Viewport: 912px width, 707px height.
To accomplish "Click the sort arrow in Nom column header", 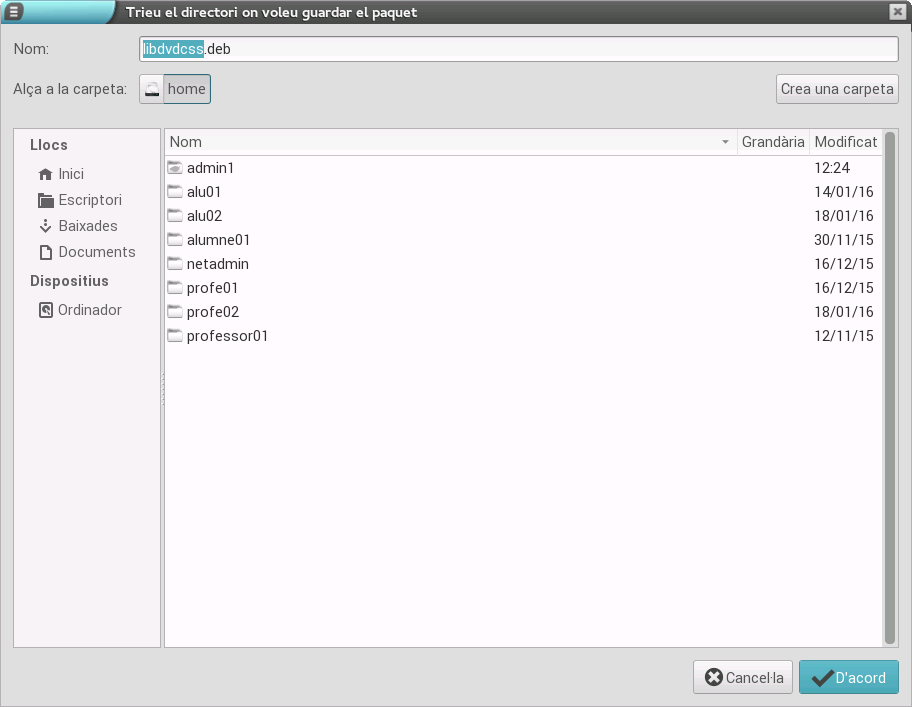I will (x=725, y=142).
